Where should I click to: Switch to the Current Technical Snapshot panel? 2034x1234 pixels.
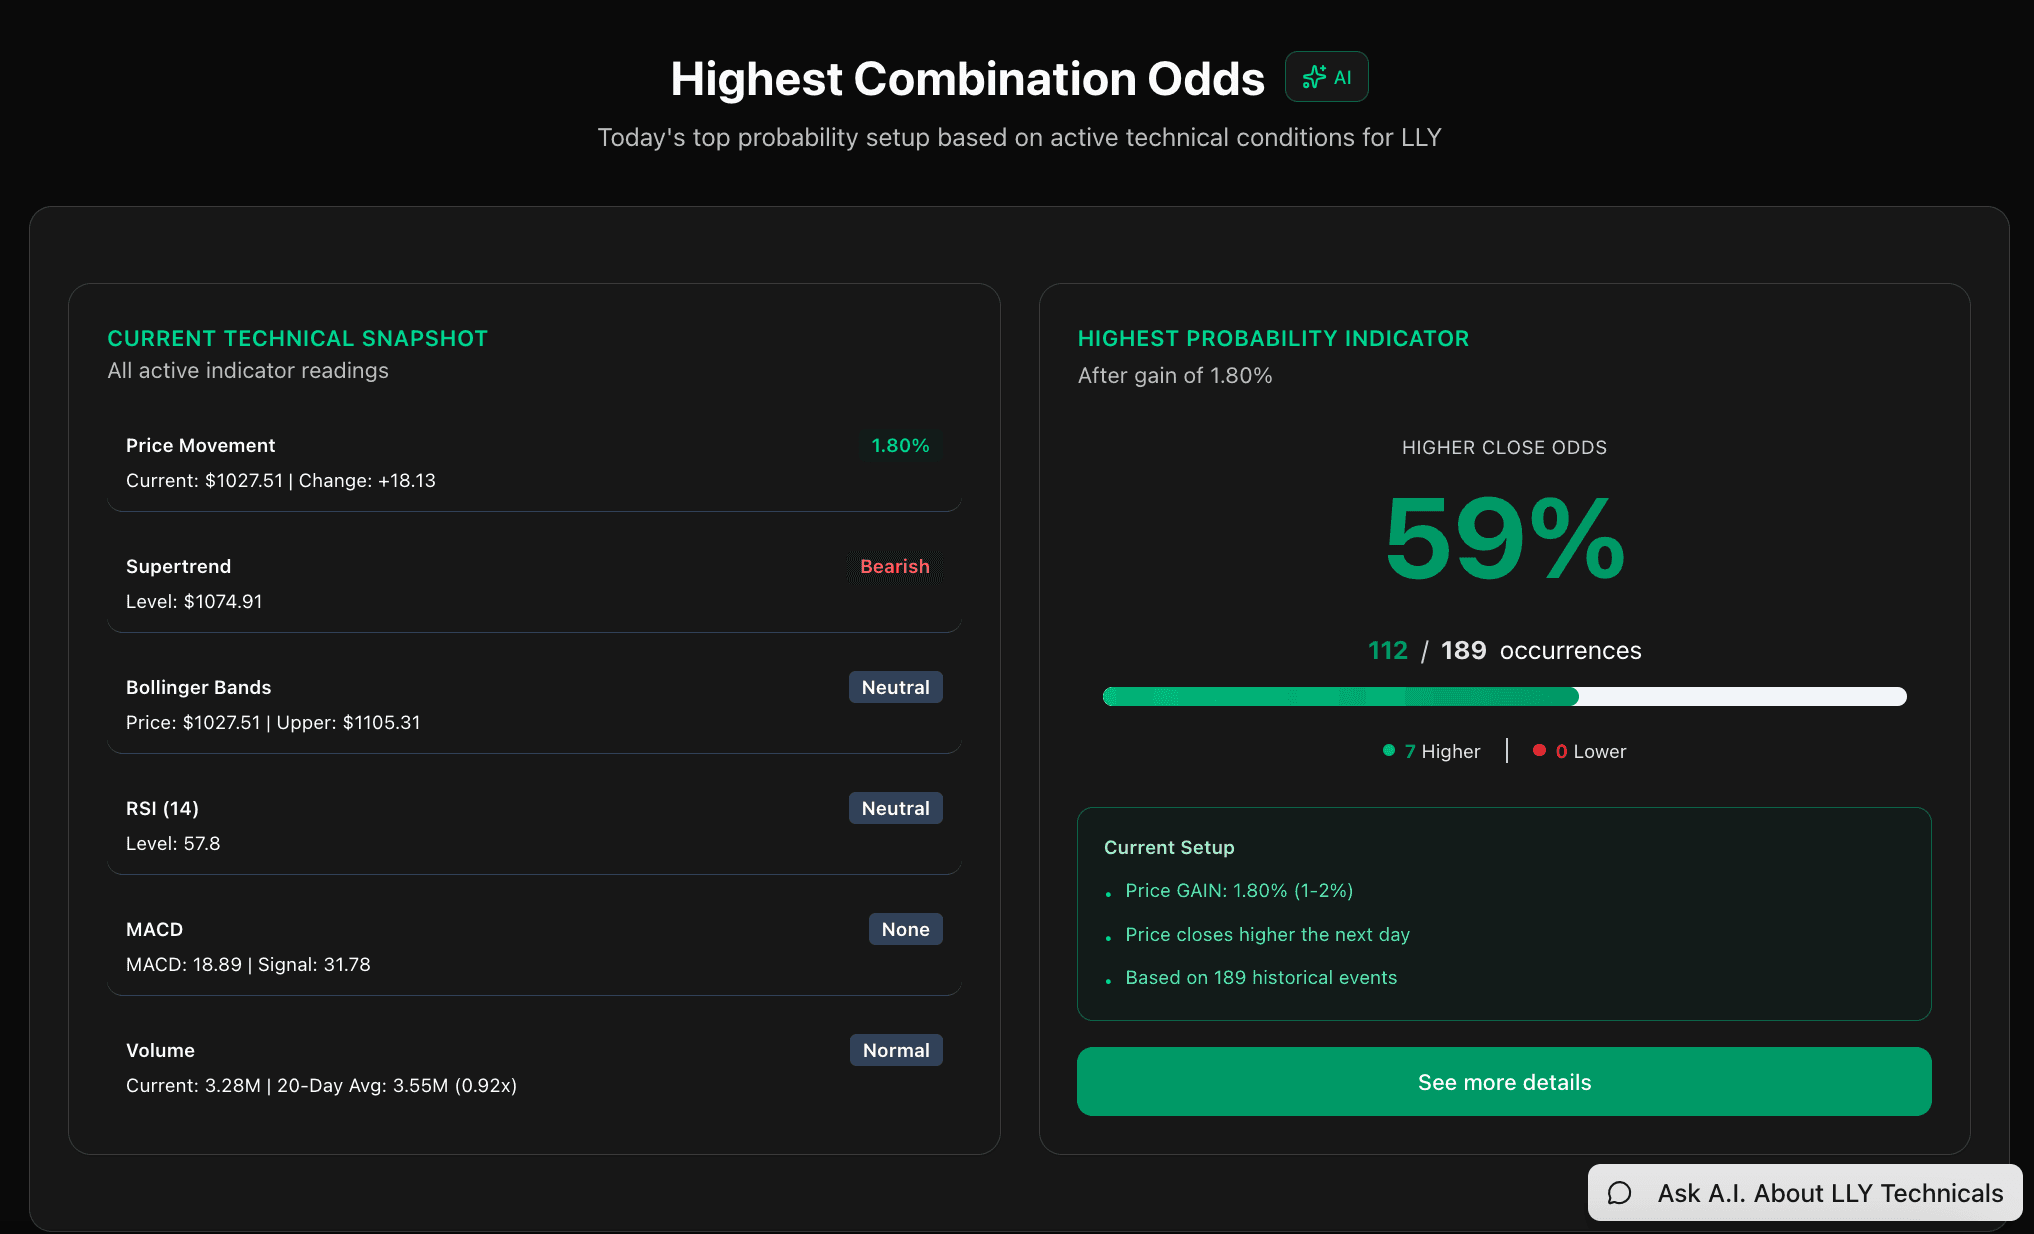pyautogui.click(x=297, y=338)
